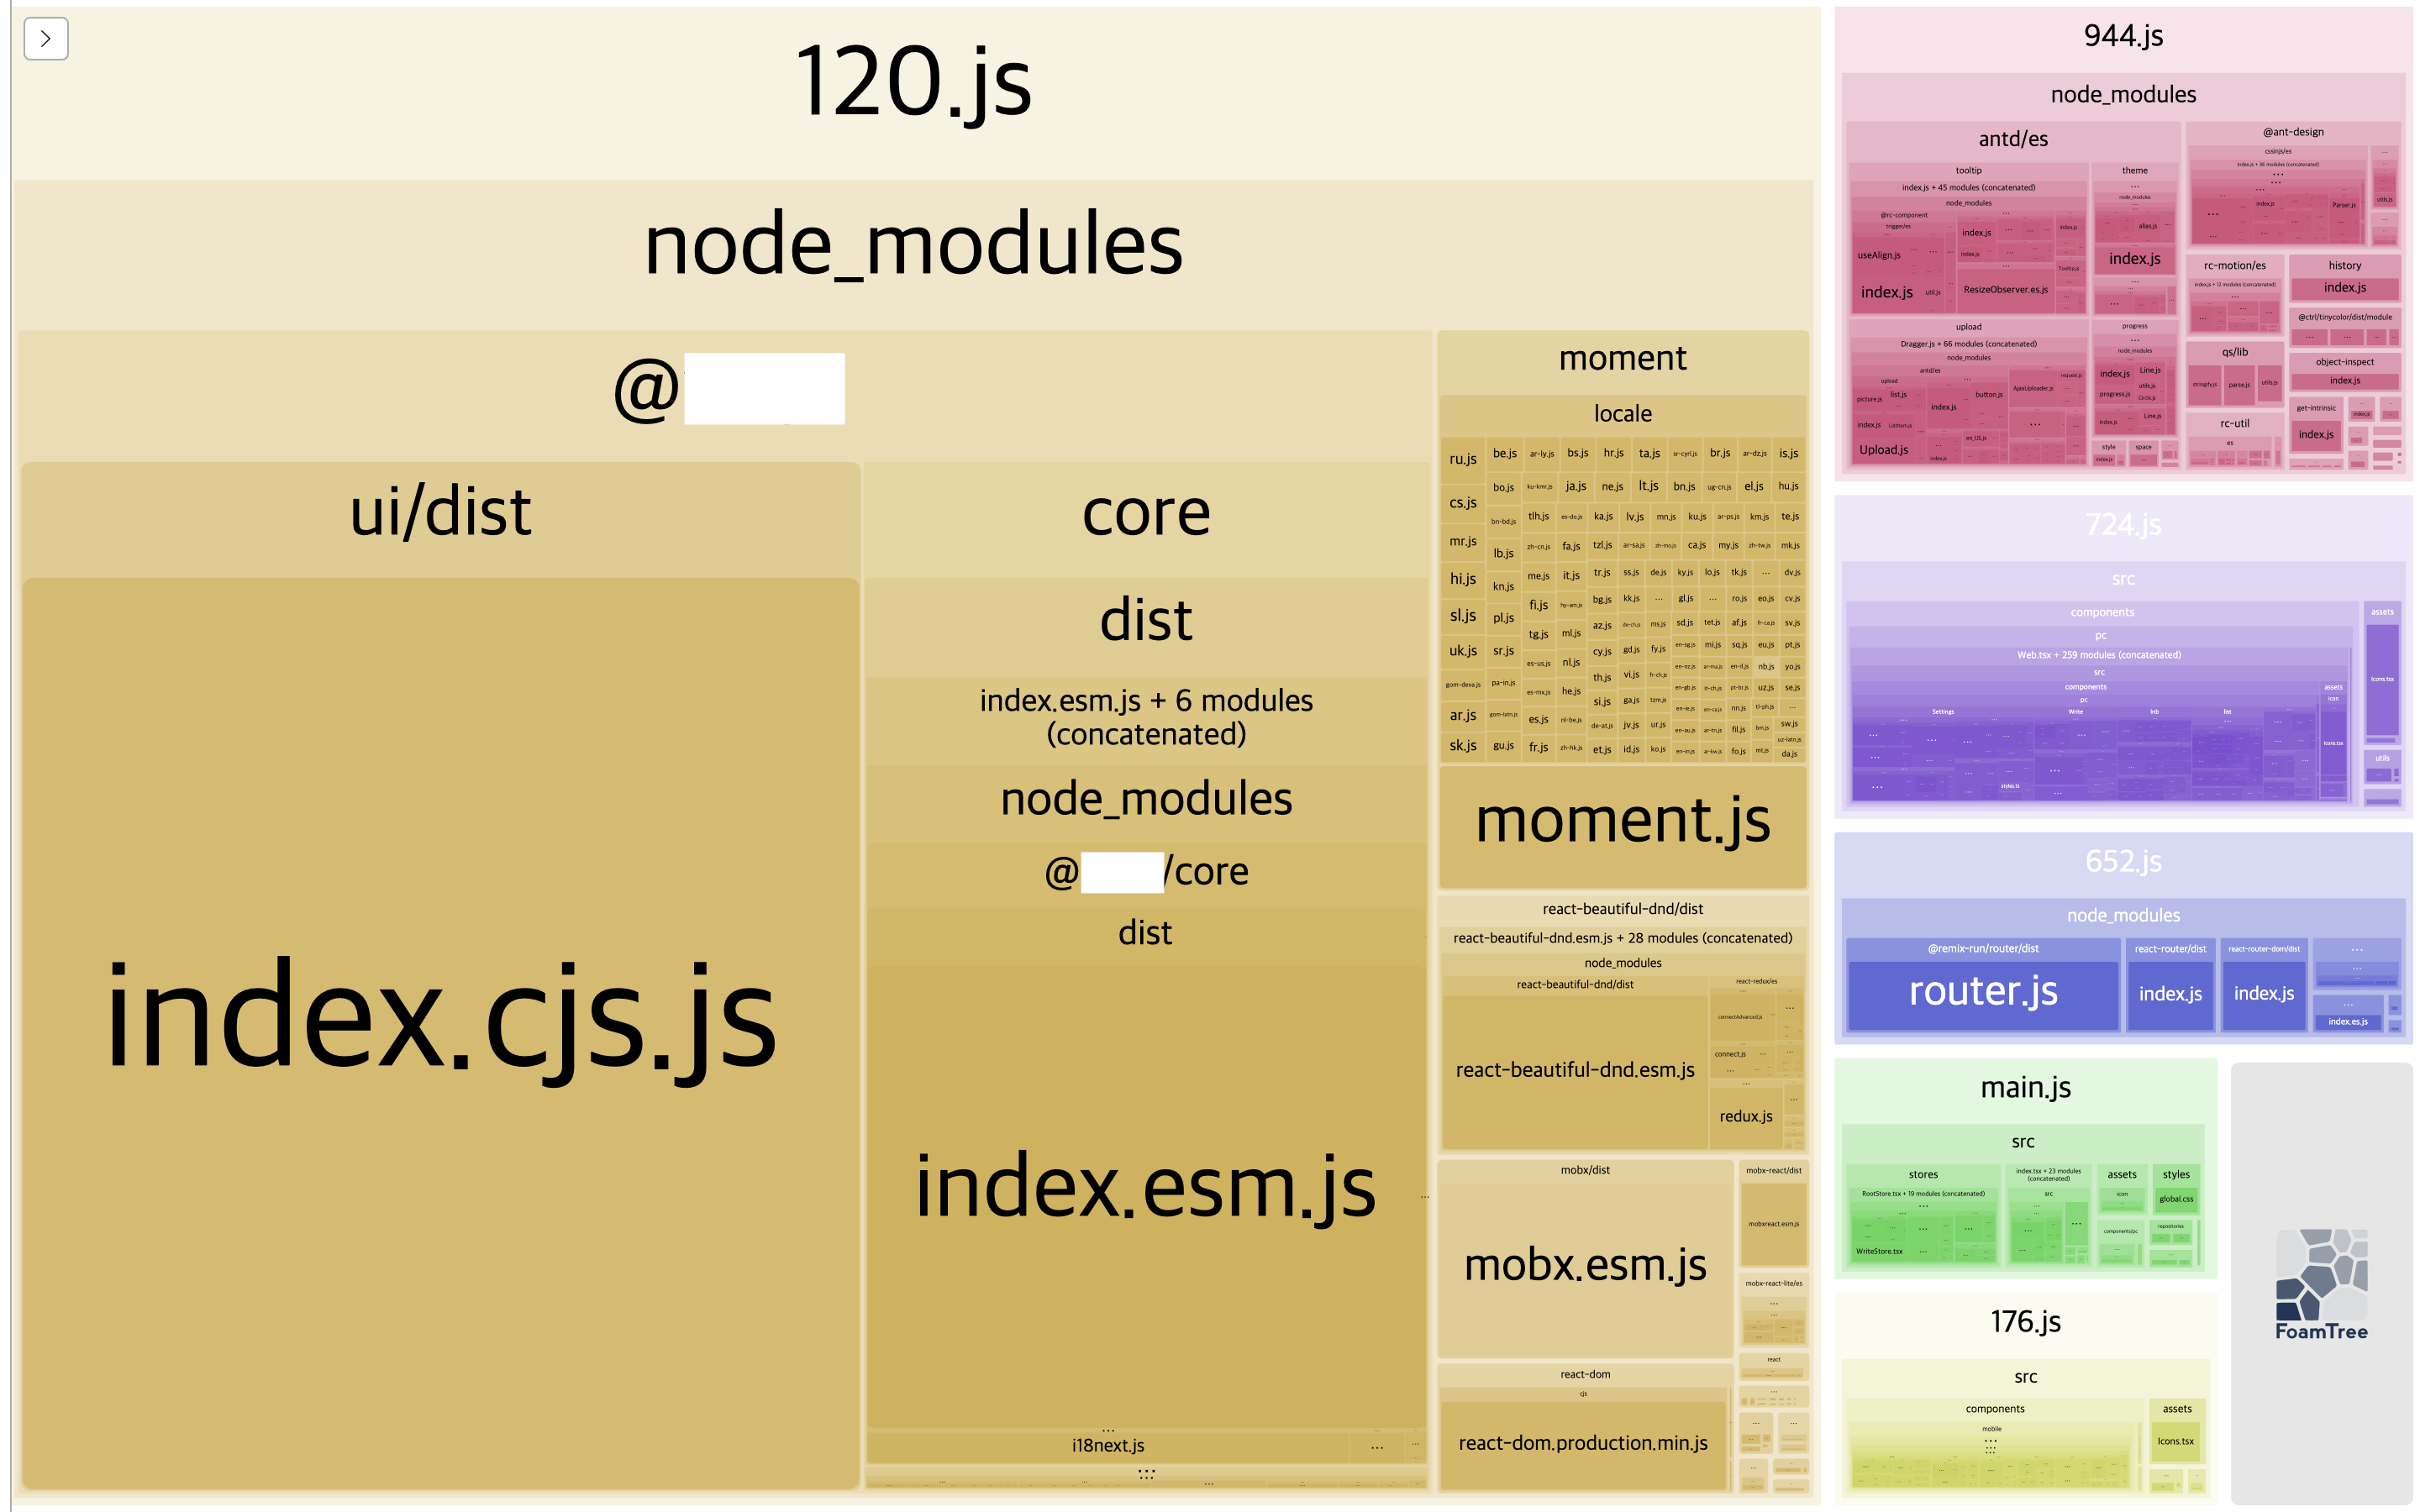The image size is (2420, 1512).
Task: Click the Icons.tsx block in 176.js
Action: (x=2175, y=1442)
